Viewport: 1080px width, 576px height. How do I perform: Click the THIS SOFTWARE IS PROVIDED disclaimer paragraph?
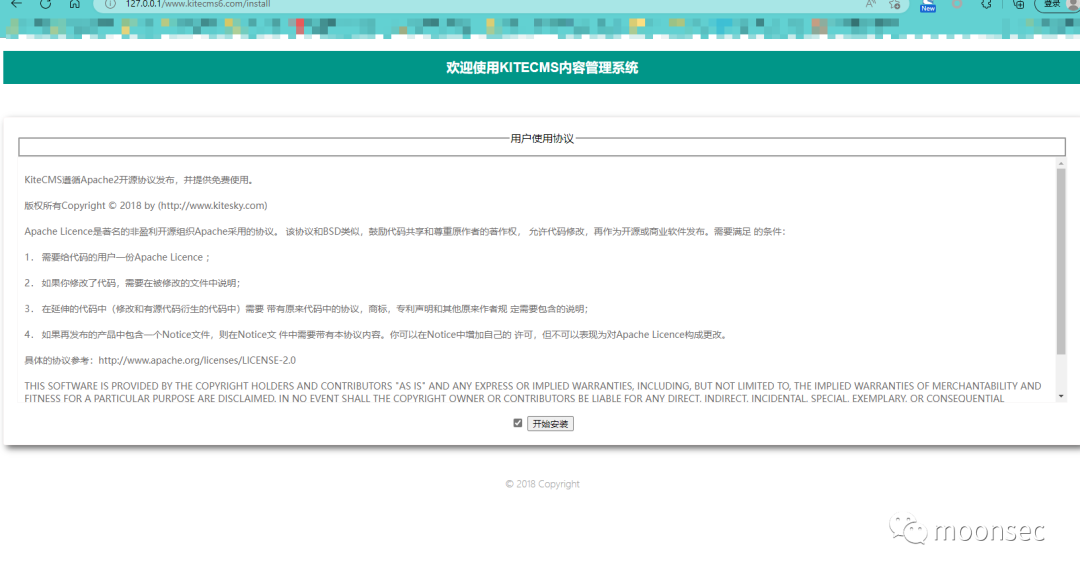click(x=533, y=391)
